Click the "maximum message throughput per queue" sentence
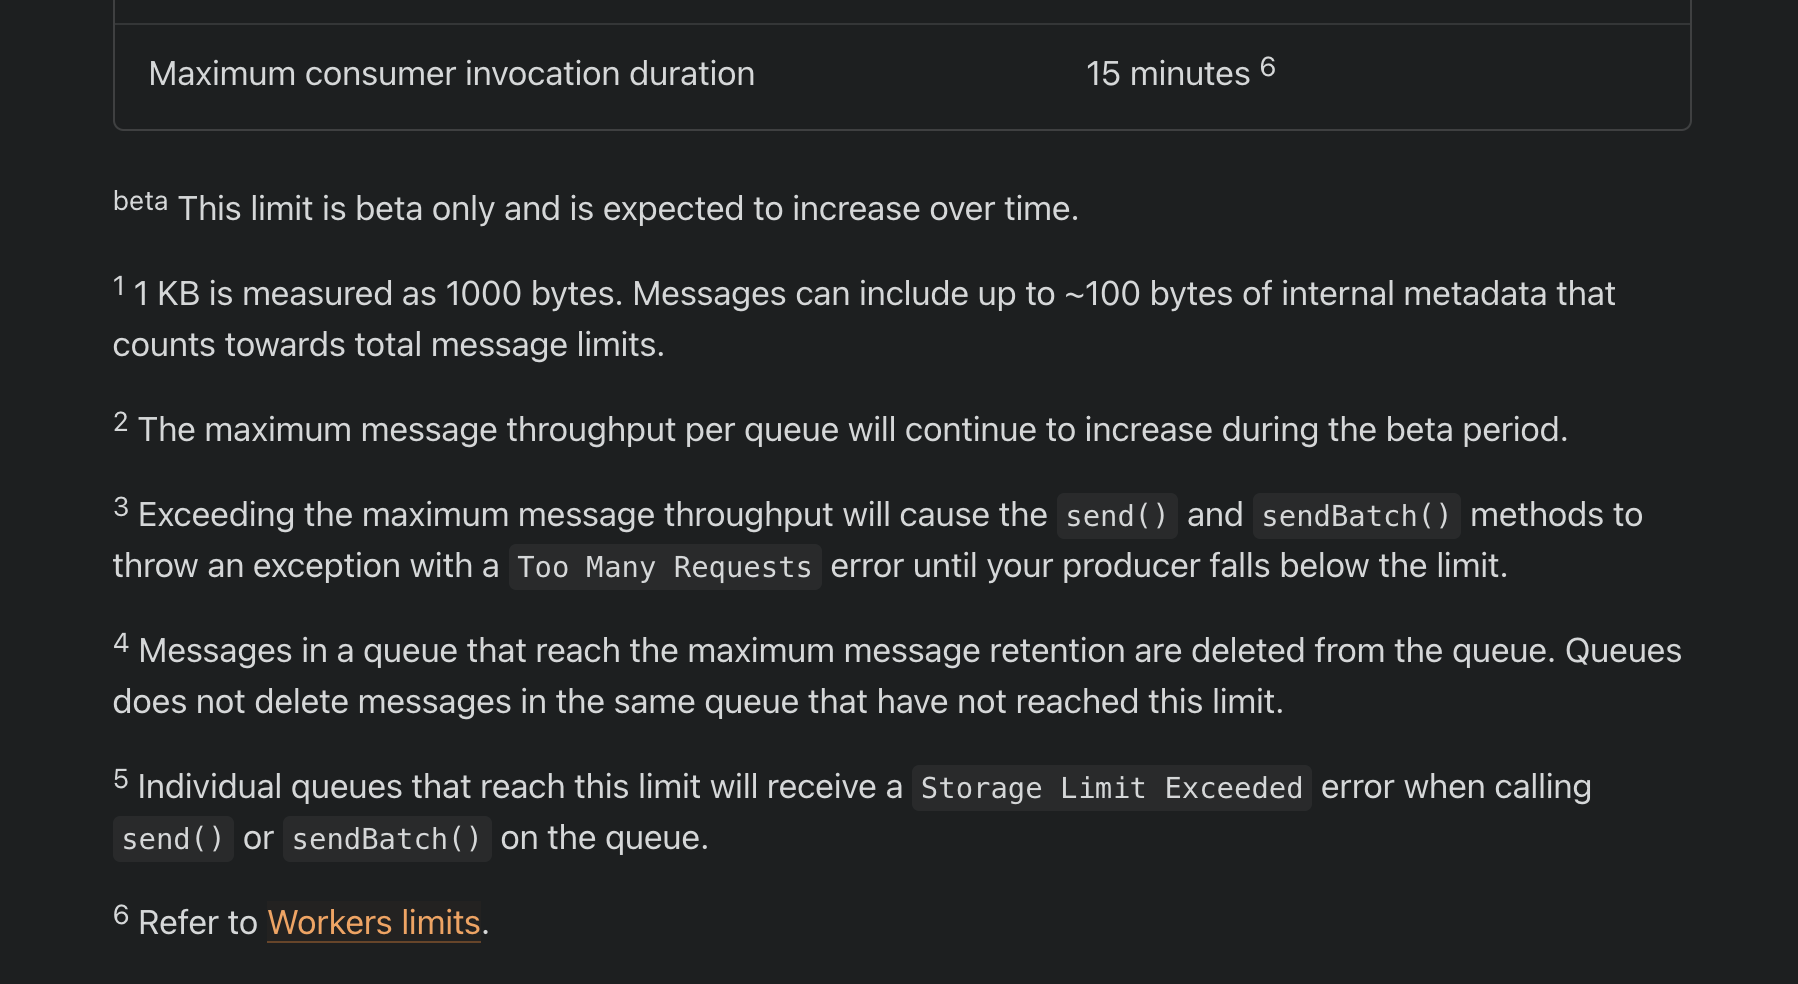The width and height of the screenshot is (1798, 984). click(x=852, y=430)
